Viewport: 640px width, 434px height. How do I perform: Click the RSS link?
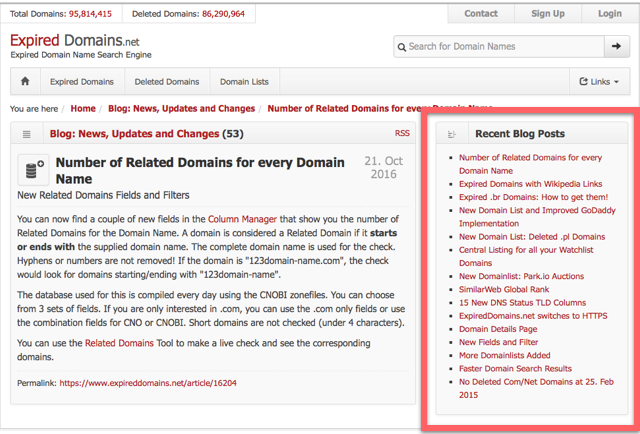coord(402,133)
